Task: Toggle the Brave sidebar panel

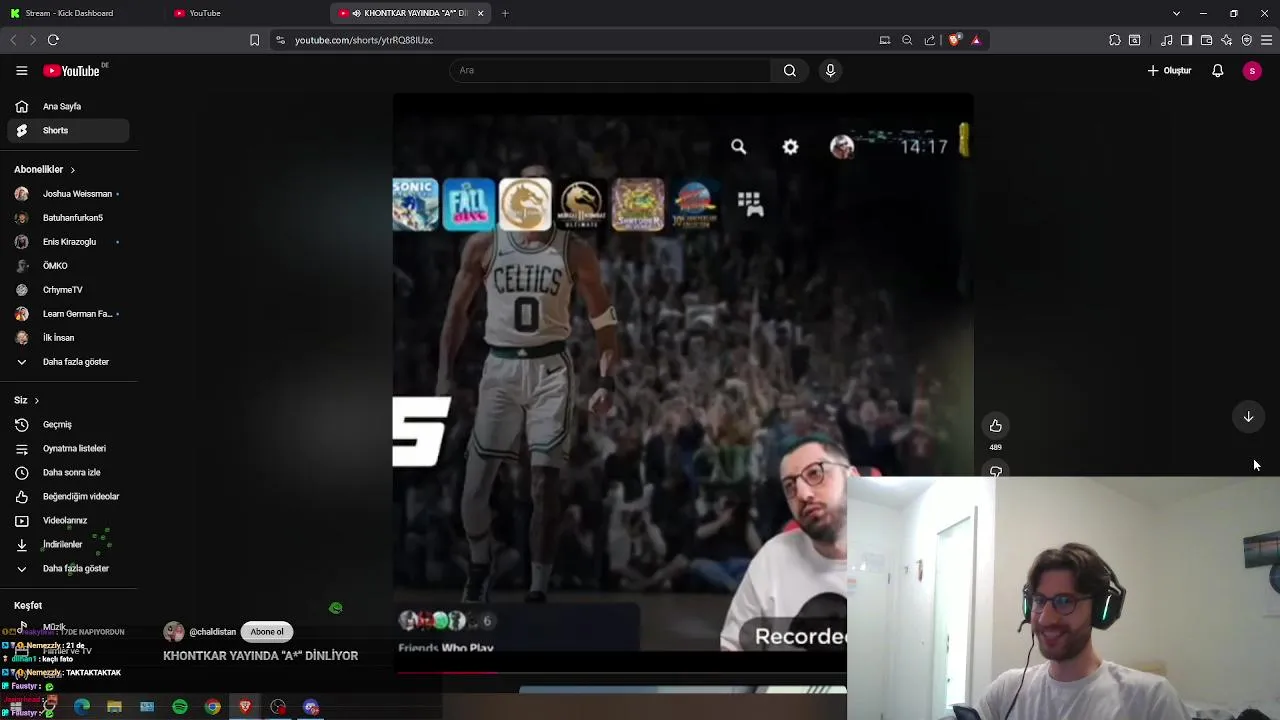Action: 1186,40
